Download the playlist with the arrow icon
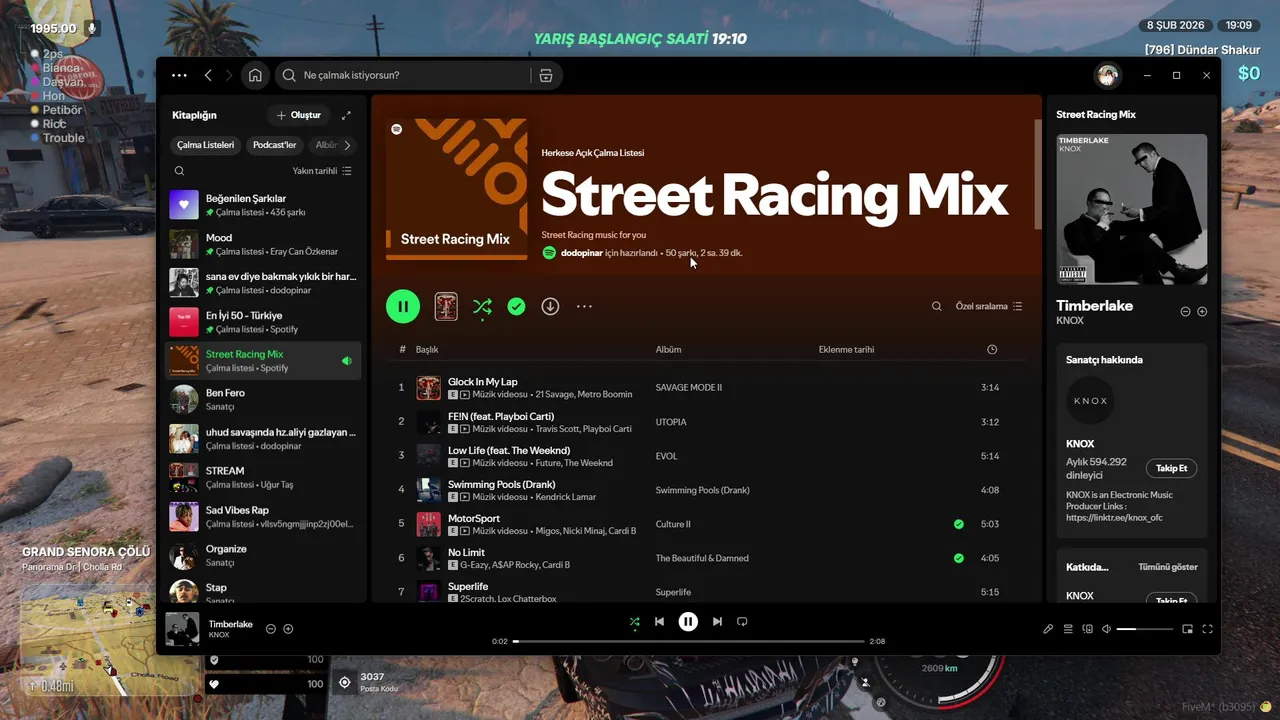Image resolution: width=1280 pixels, height=720 pixels. (x=550, y=306)
